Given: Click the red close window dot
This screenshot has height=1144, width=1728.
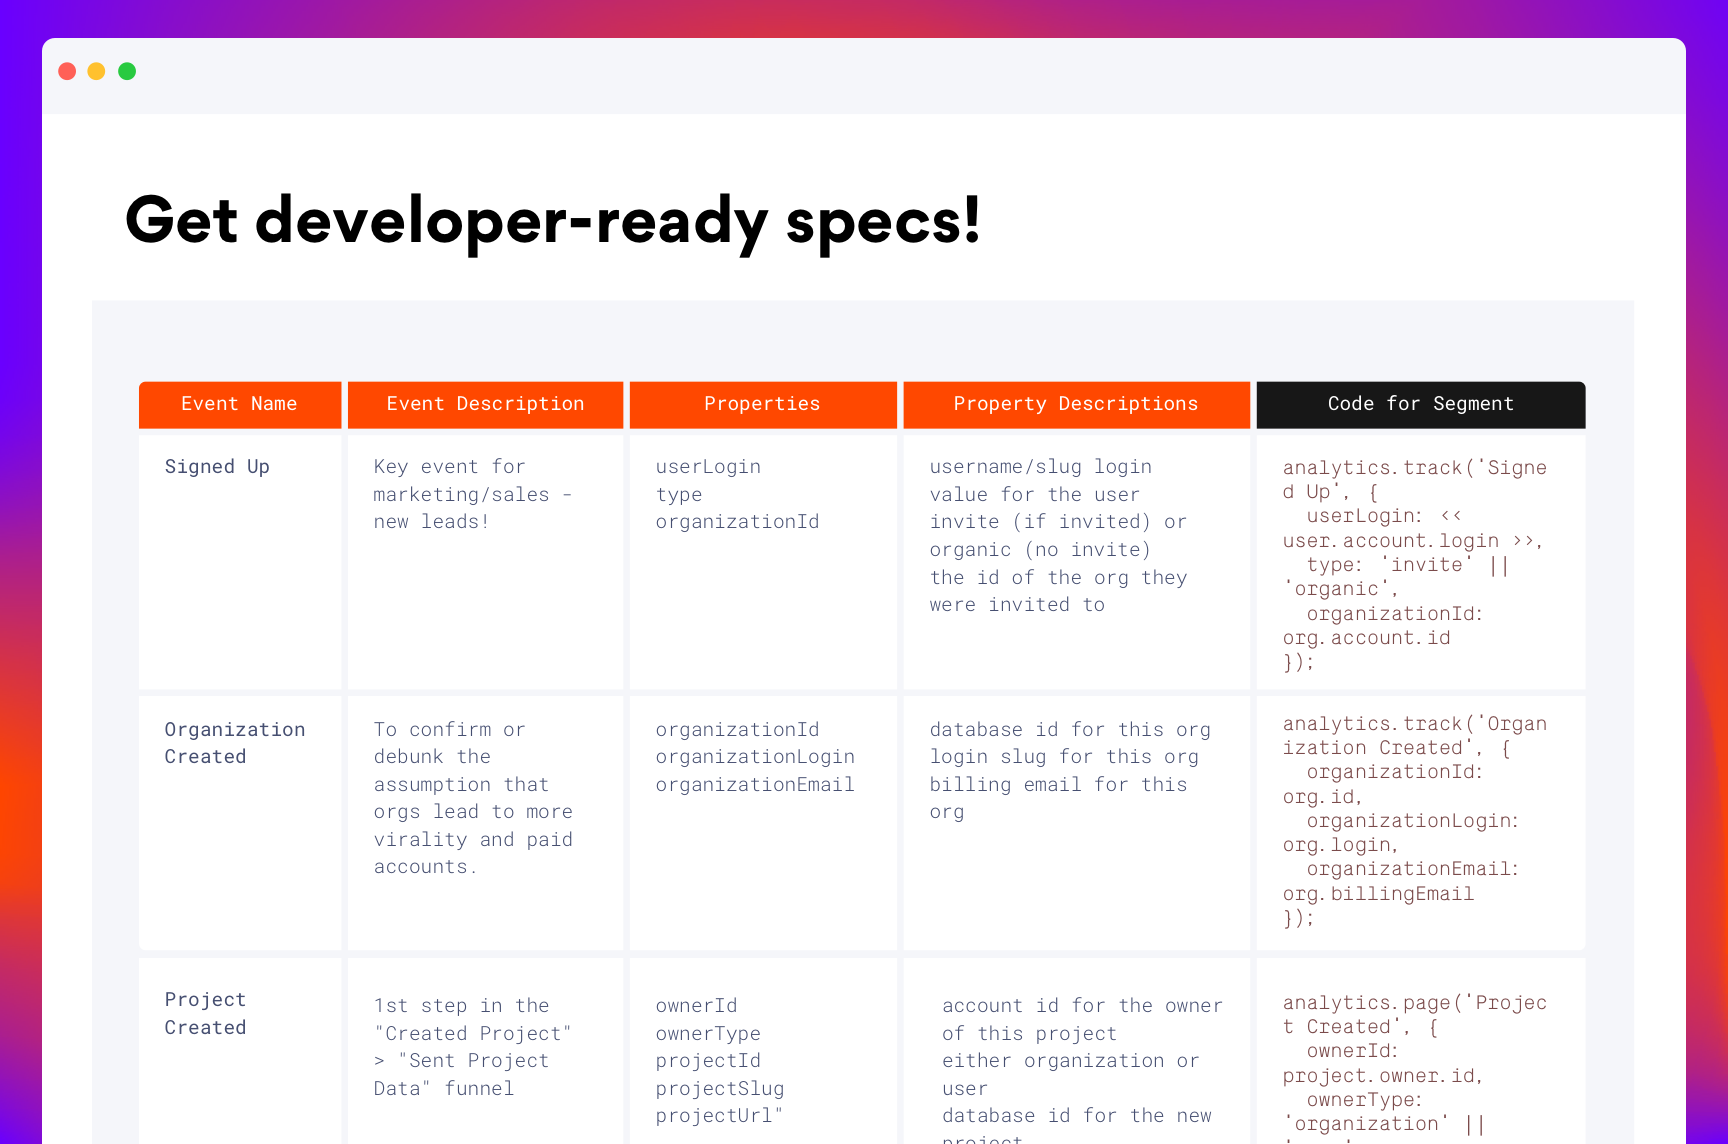Looking at the screenshot, I should pyautogui.click(x=67, y=71).
